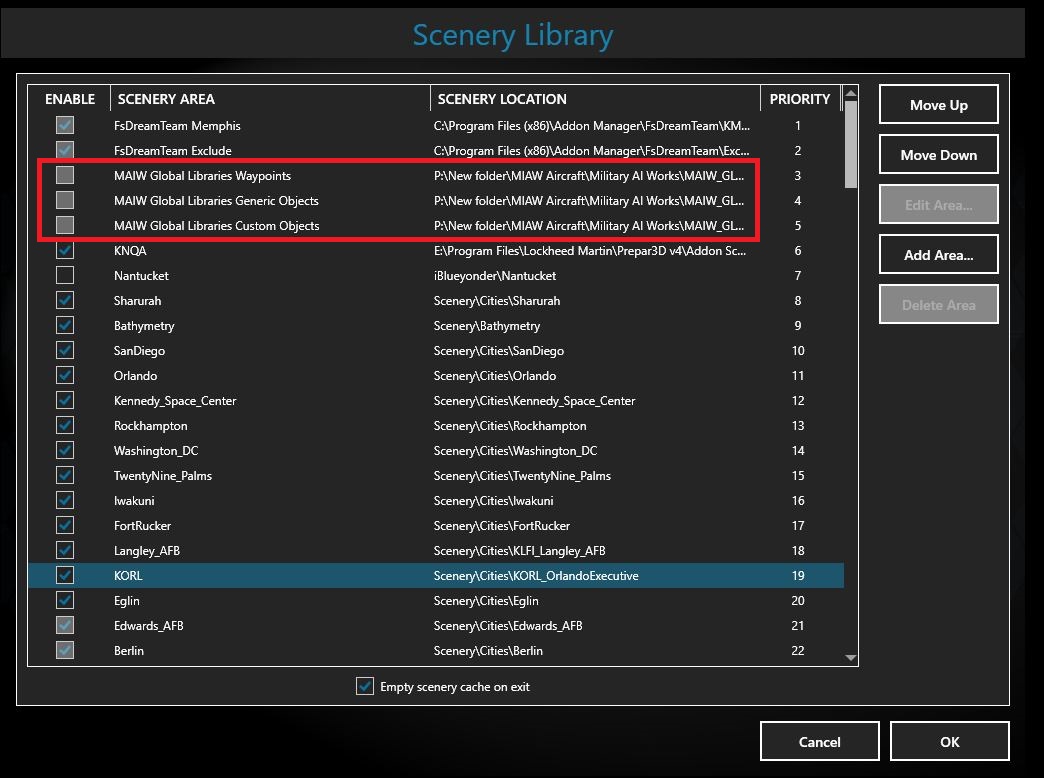Image resolution: width=1044 pixels, height=778 pixels.
Task: Select the Sharurah scenery area name
Action: (x=137, y=300)
